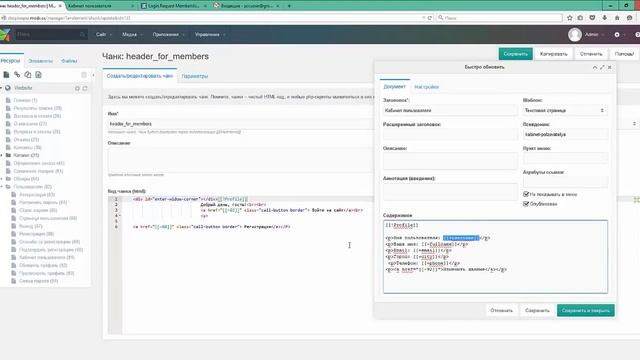640x360 pixels.
Task: Click the browser bookmark star icon
Action: [570, 18]
